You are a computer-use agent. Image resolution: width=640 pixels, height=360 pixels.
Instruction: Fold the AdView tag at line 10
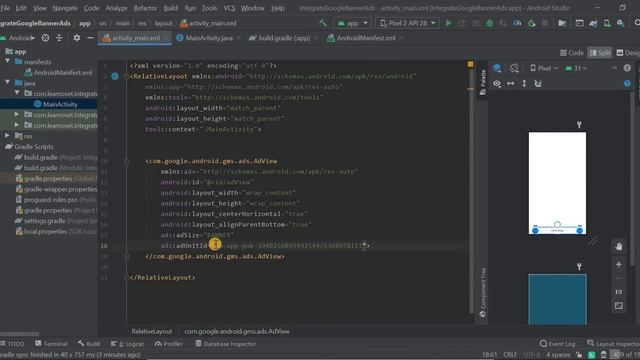pyautogui.click(x=127, y=161)
